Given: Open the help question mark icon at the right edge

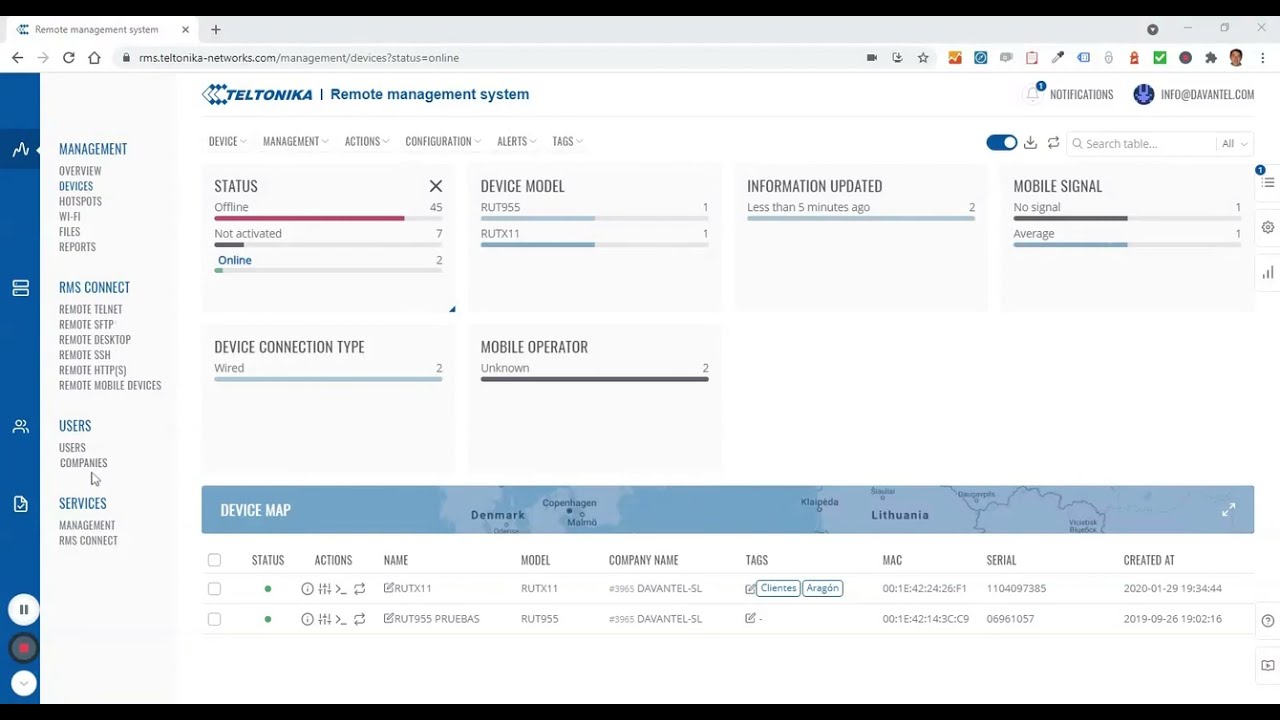Looking at the screenshot, I should [x=1267, y=621].
